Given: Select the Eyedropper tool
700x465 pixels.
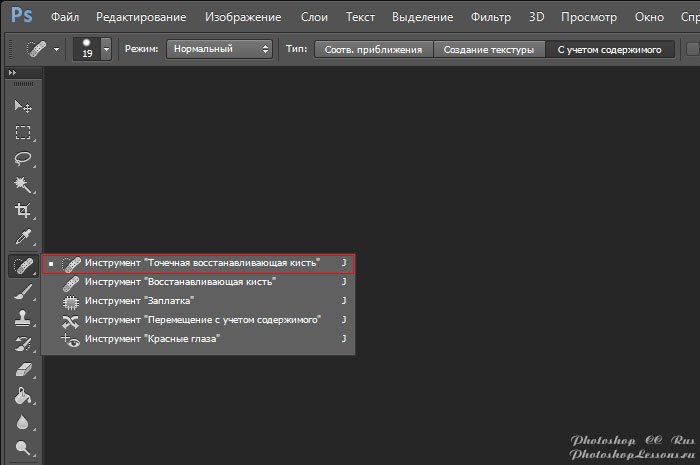Looking at the screenshot, I should 22,238.
